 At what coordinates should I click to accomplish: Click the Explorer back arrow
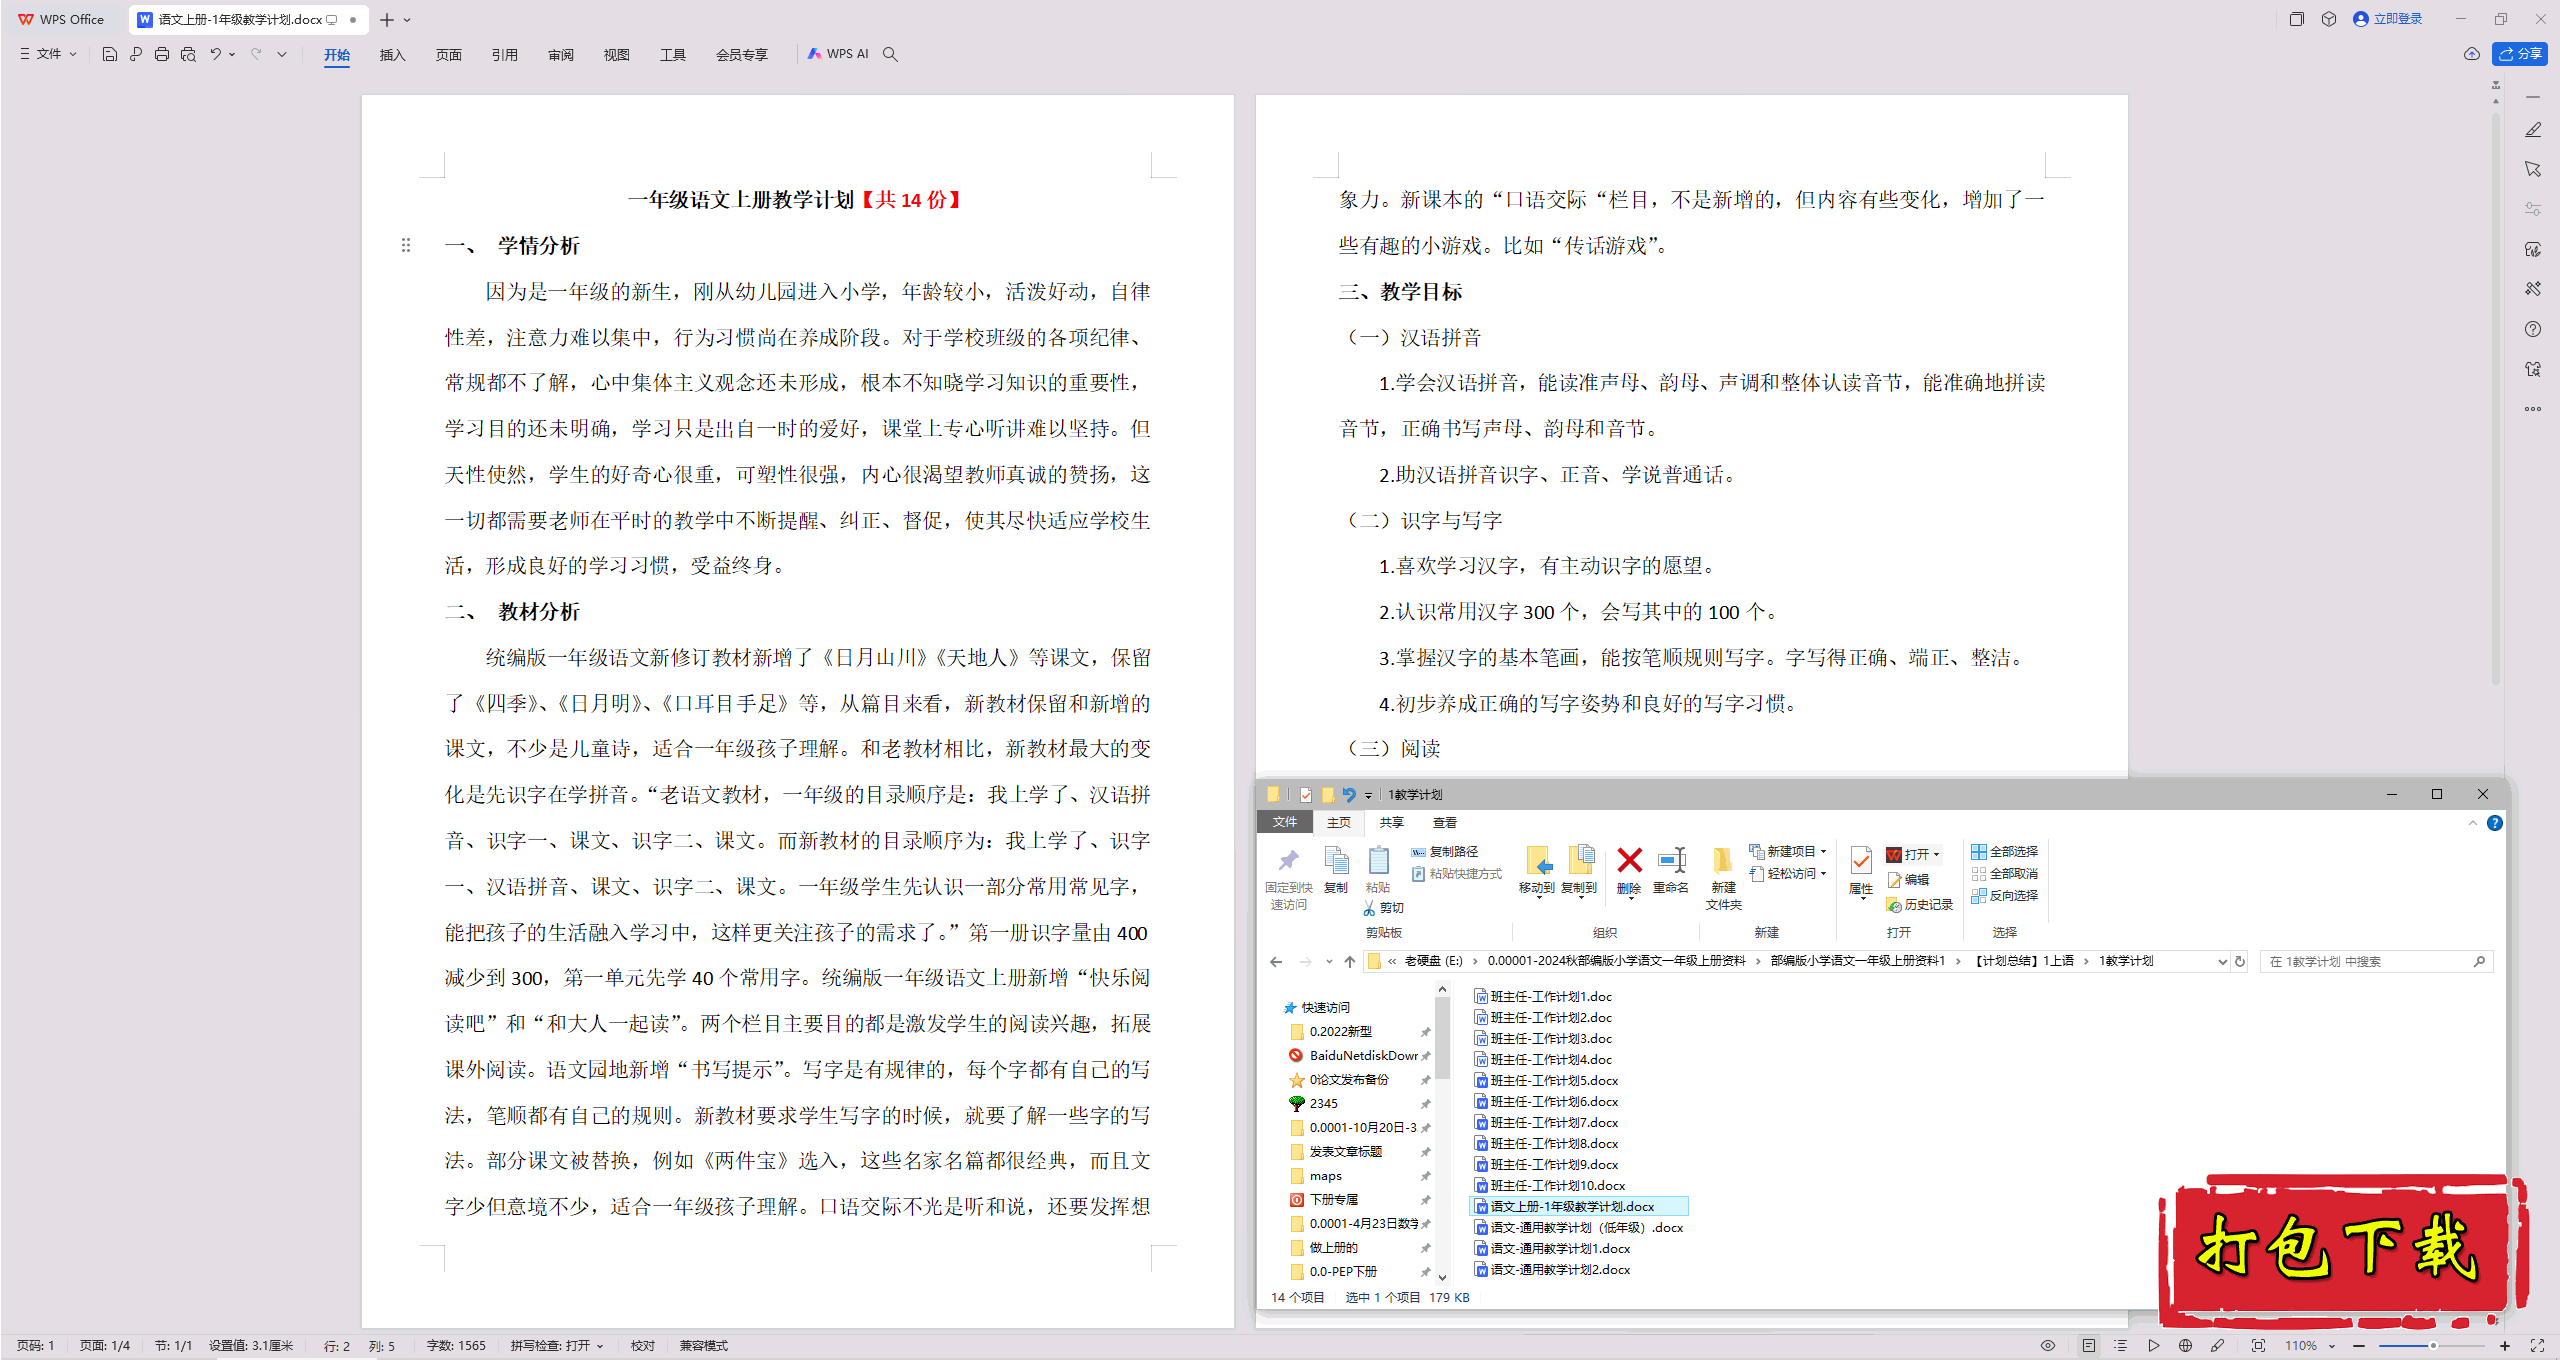coord(1276,962)
